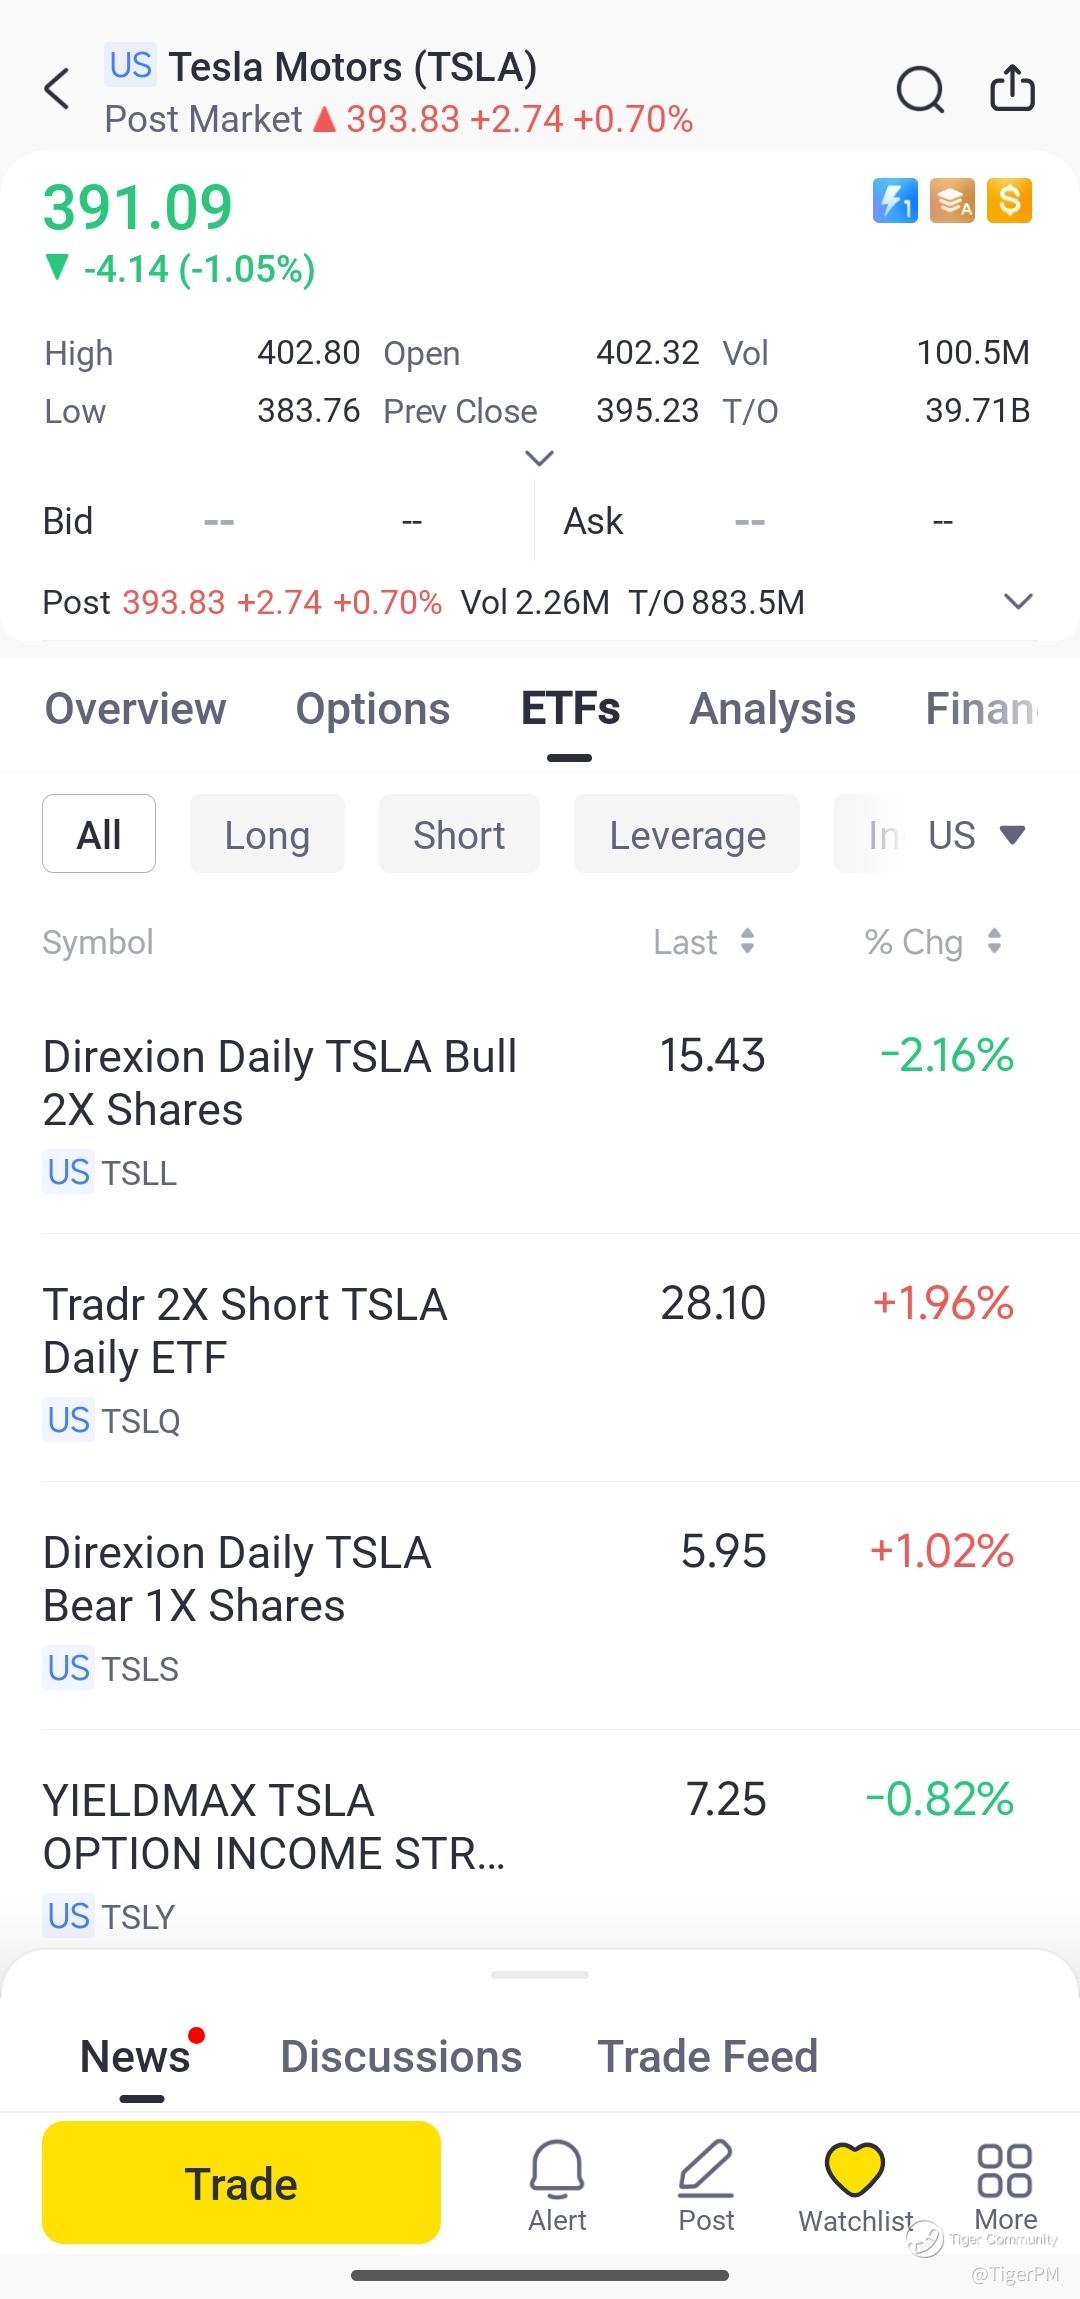The width and height of the screenshot is (1080, 2299).
Task: Select the Short filter chip
Action: 459,834
